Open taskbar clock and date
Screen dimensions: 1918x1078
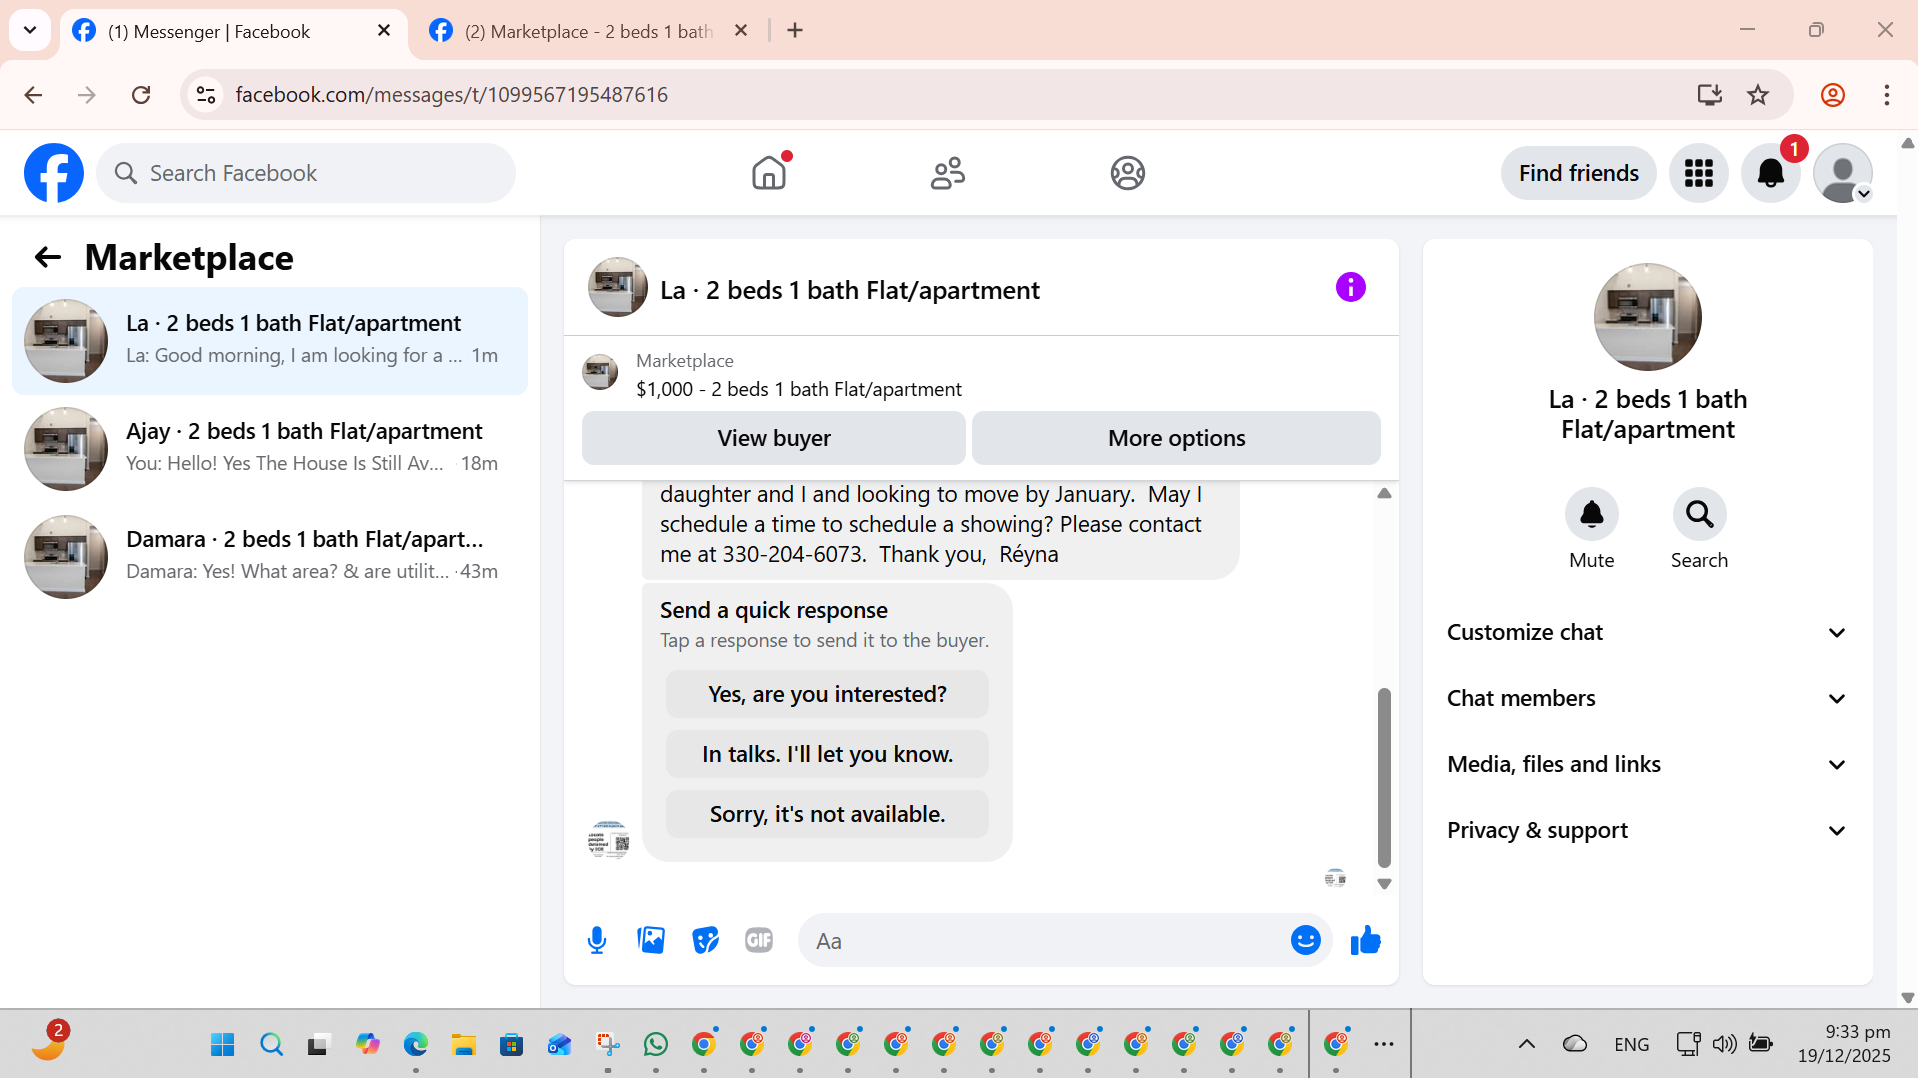1844,1044
